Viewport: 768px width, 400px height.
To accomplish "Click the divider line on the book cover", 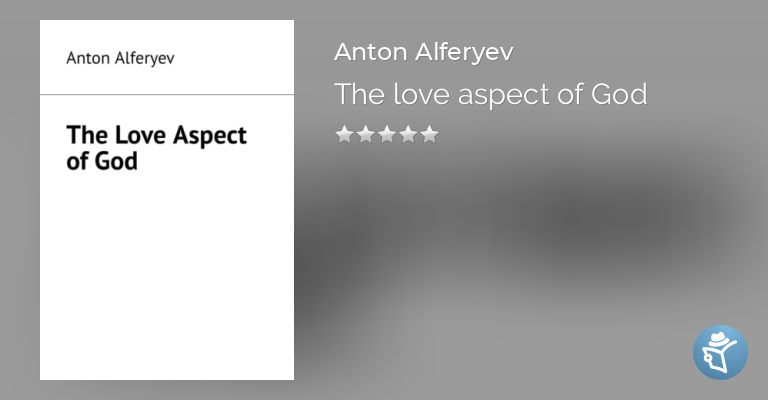I will tap(167, 95).
